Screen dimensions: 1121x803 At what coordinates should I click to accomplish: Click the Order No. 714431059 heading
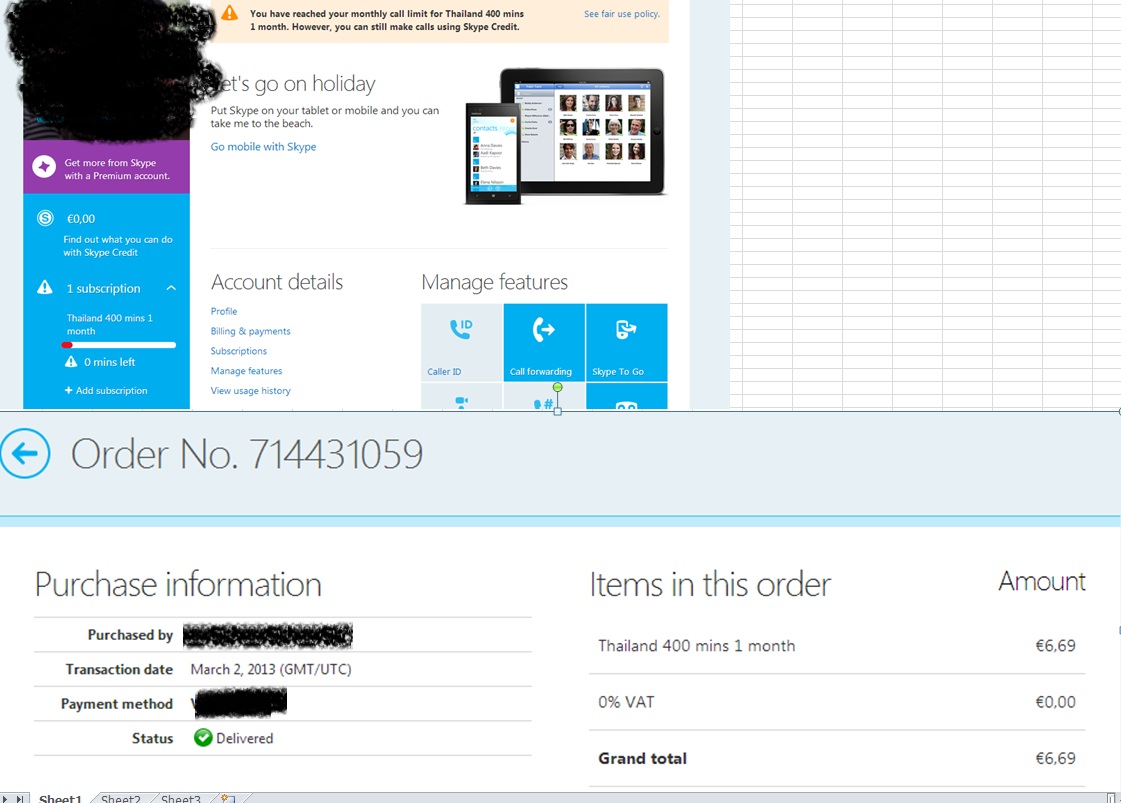click(247, 454)
